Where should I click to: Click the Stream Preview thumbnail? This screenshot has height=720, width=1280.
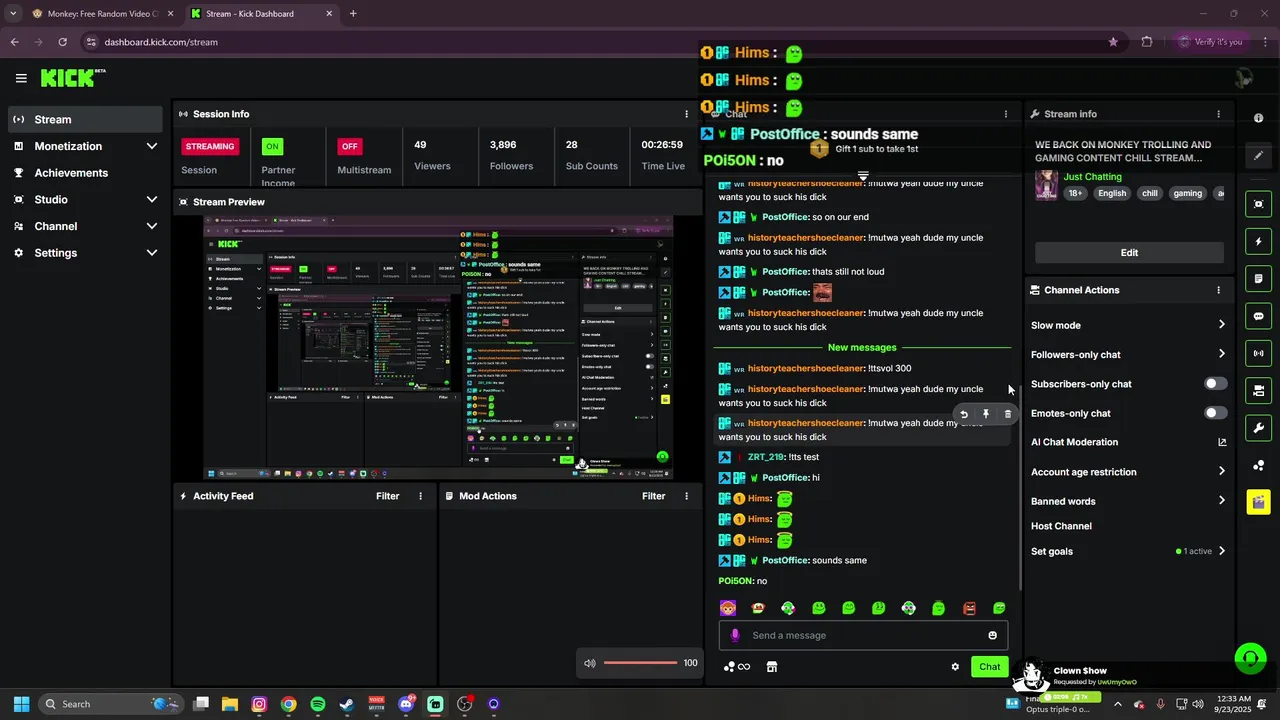click(438, 348)
